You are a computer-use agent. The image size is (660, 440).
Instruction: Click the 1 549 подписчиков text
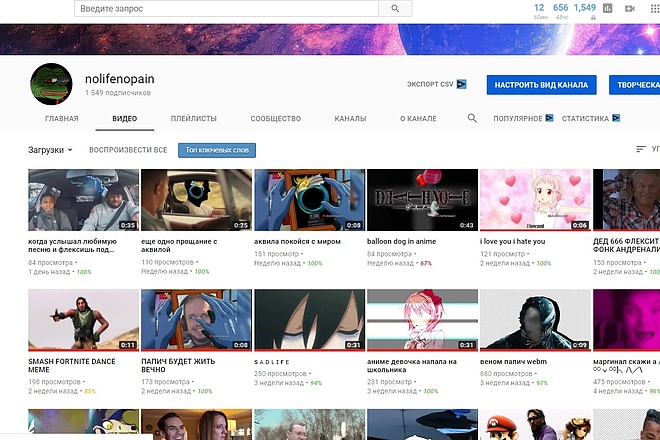tap(118, 93)
